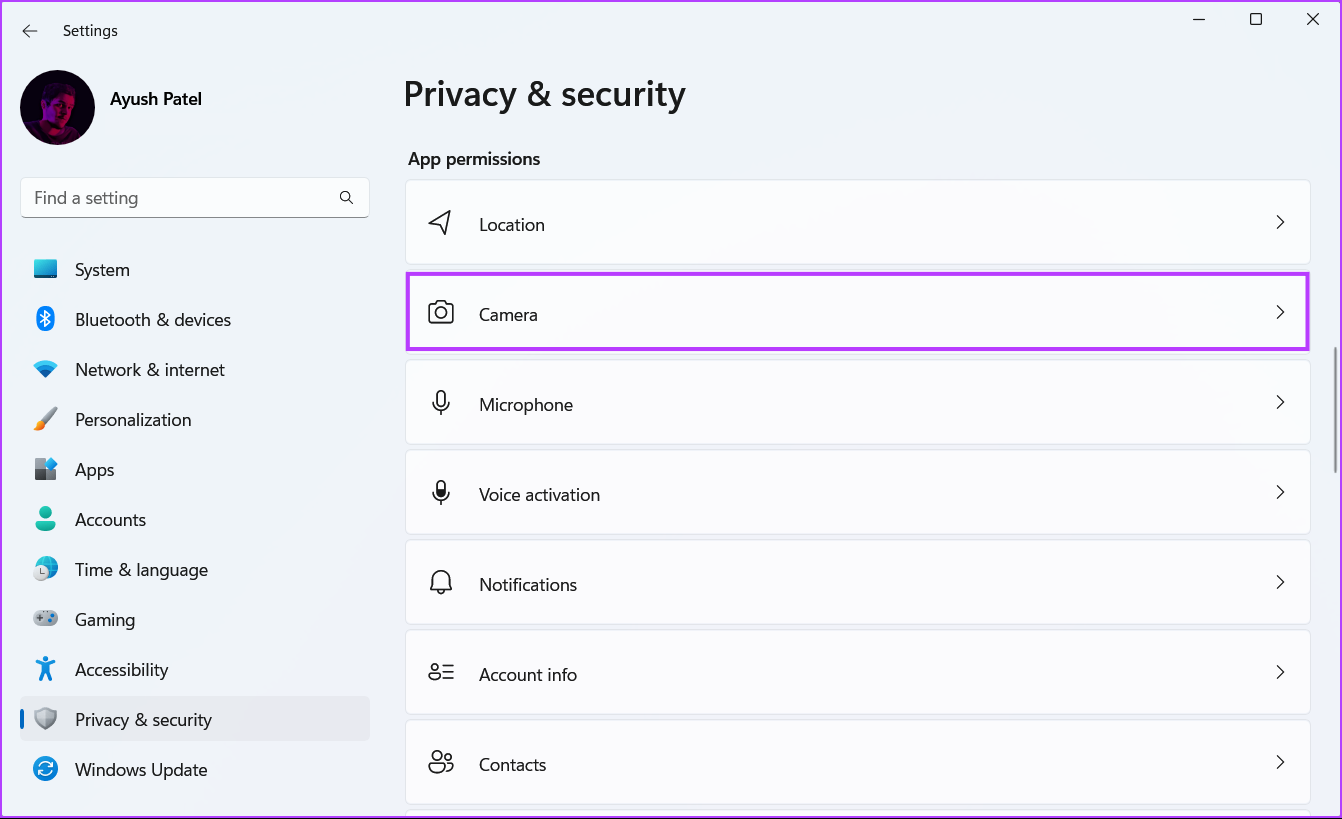Select the Camera permission icon
The image size is (1342, 819).
[x=441, y=312]
